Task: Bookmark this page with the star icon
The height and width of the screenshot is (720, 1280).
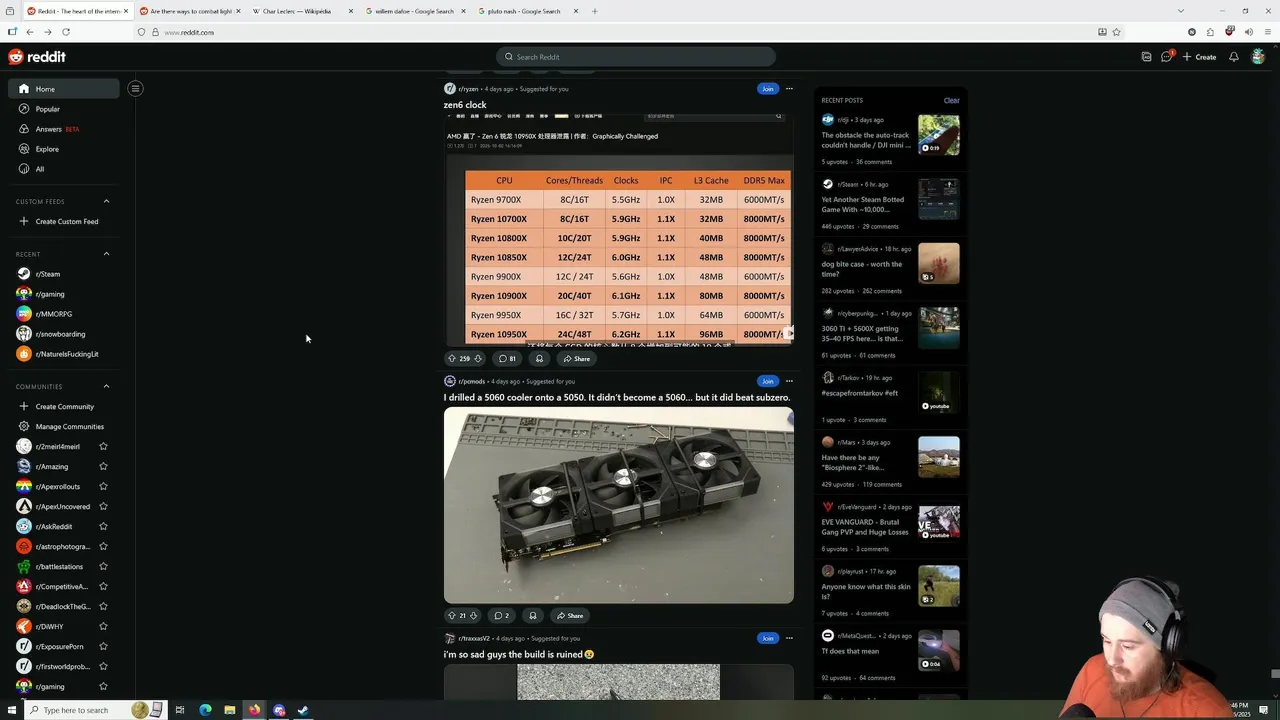Action: pos(1116,32)
